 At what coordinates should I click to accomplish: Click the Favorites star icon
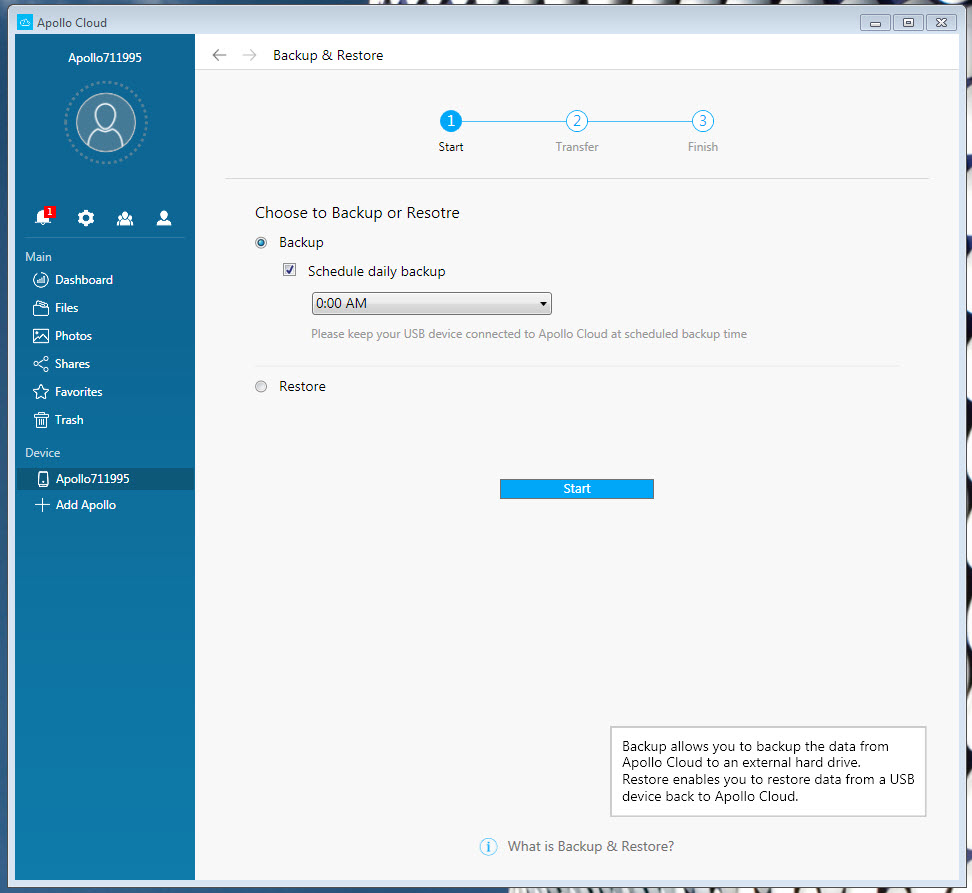pos(41,392)
